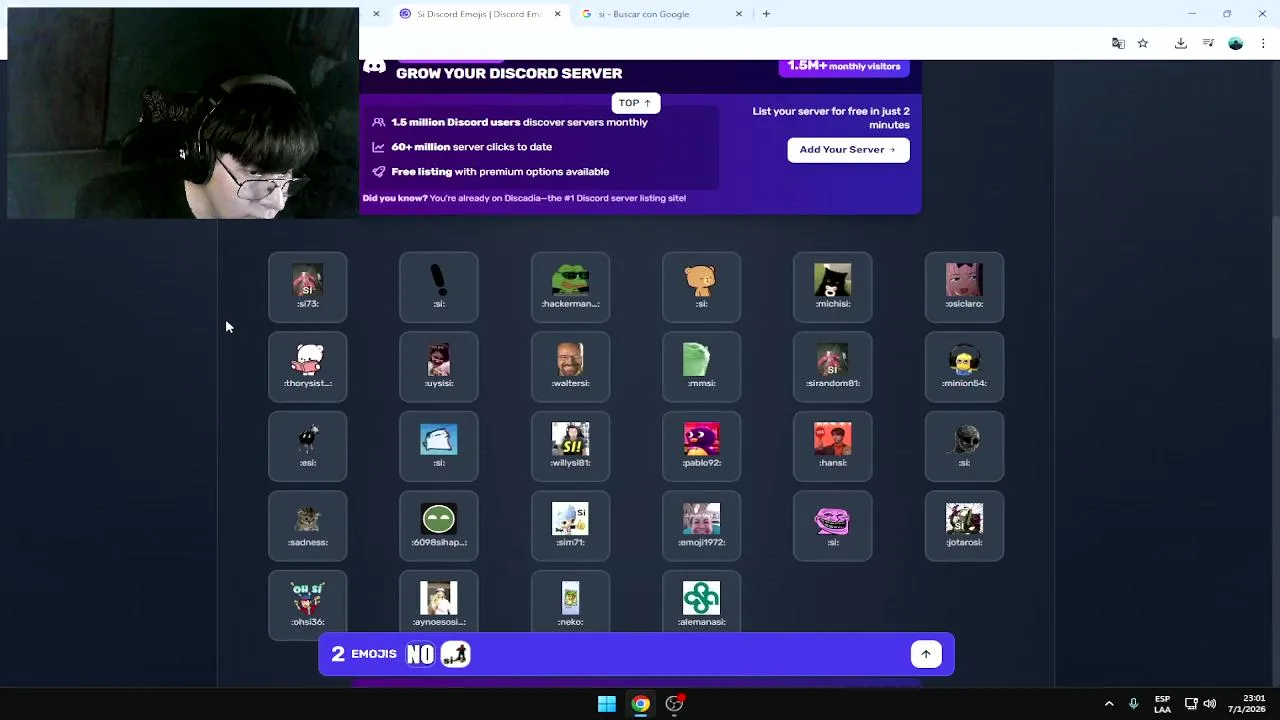Click the Discord logo in the banner

375,67
